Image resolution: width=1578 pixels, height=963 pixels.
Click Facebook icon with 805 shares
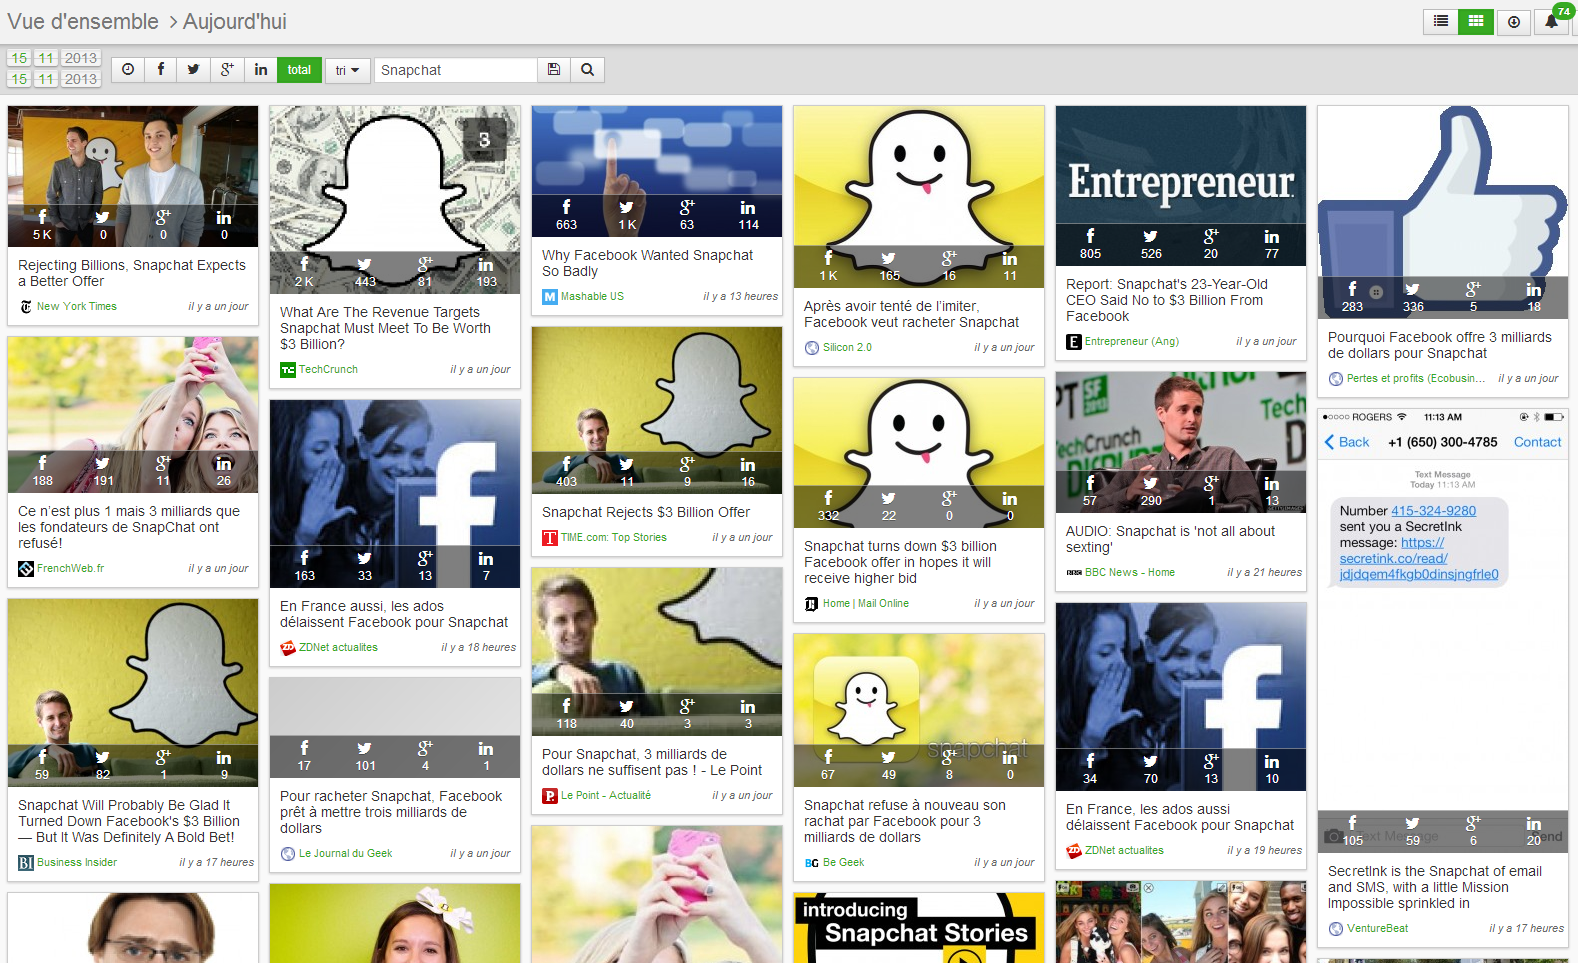click(1090, 237)
